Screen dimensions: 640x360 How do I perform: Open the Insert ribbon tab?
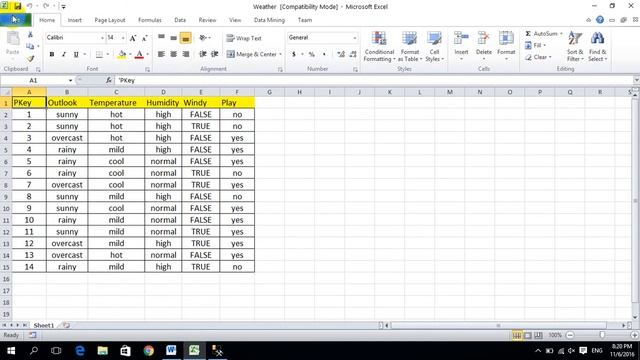tap(74, 20)
